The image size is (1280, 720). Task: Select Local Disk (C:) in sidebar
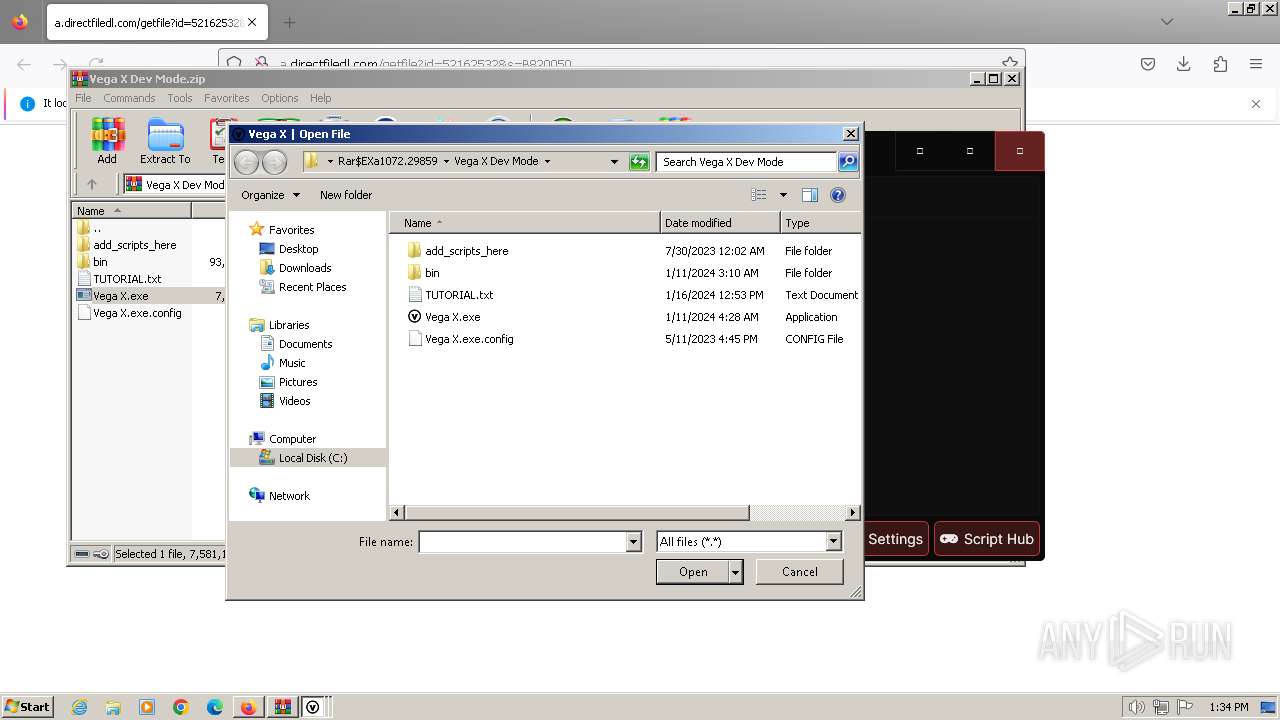coord(312,458)
